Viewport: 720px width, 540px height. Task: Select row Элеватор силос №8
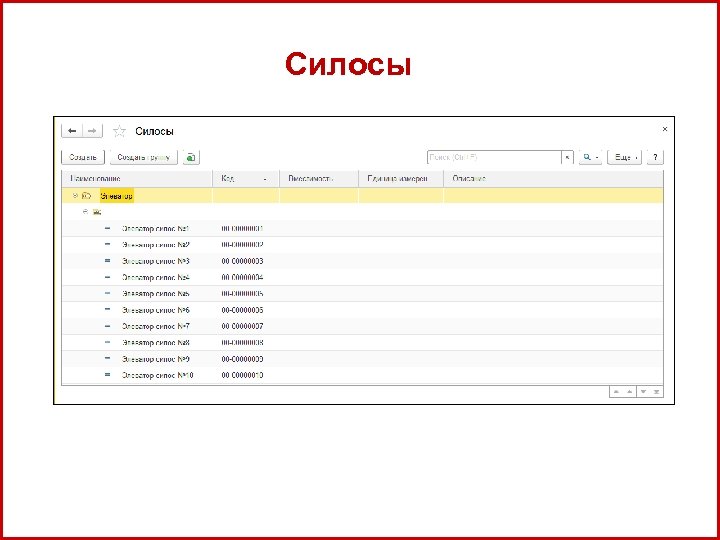click(362, 343)
